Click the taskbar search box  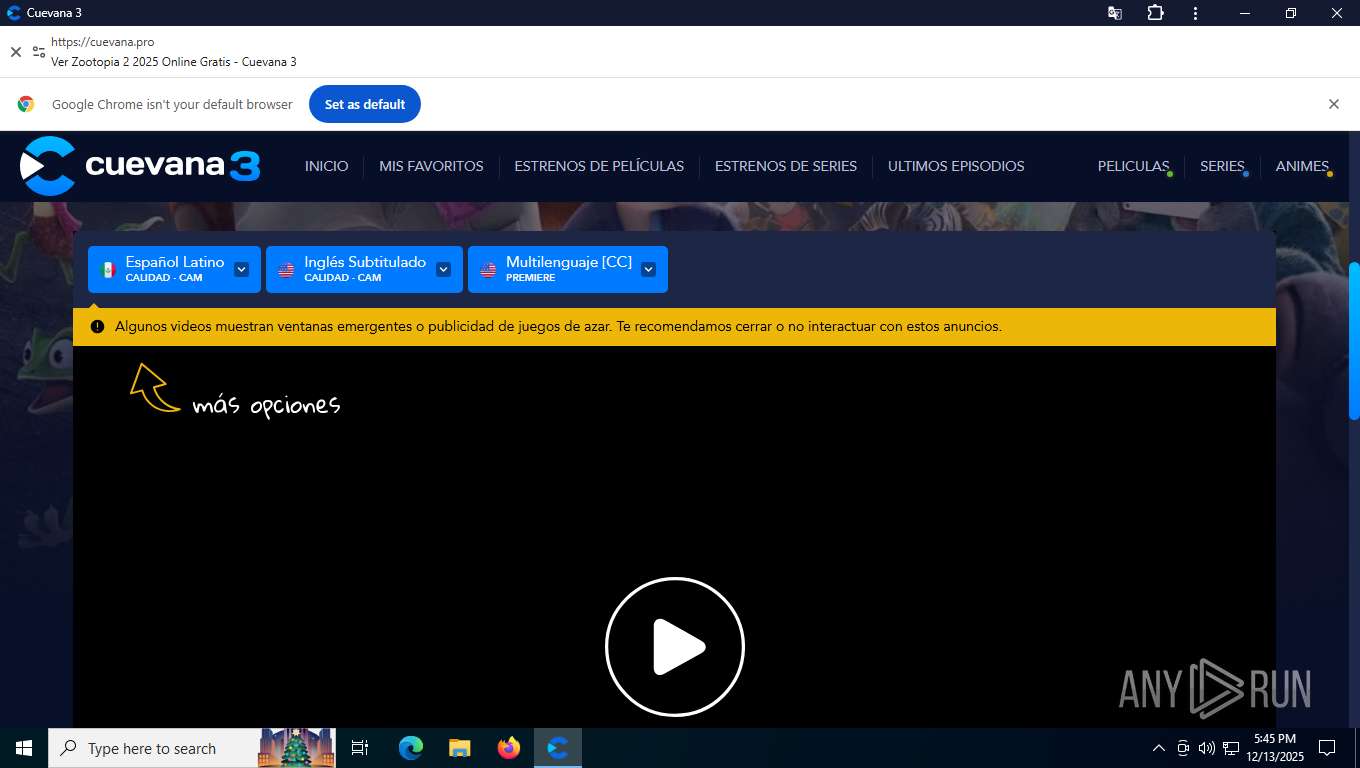(192, 748)
